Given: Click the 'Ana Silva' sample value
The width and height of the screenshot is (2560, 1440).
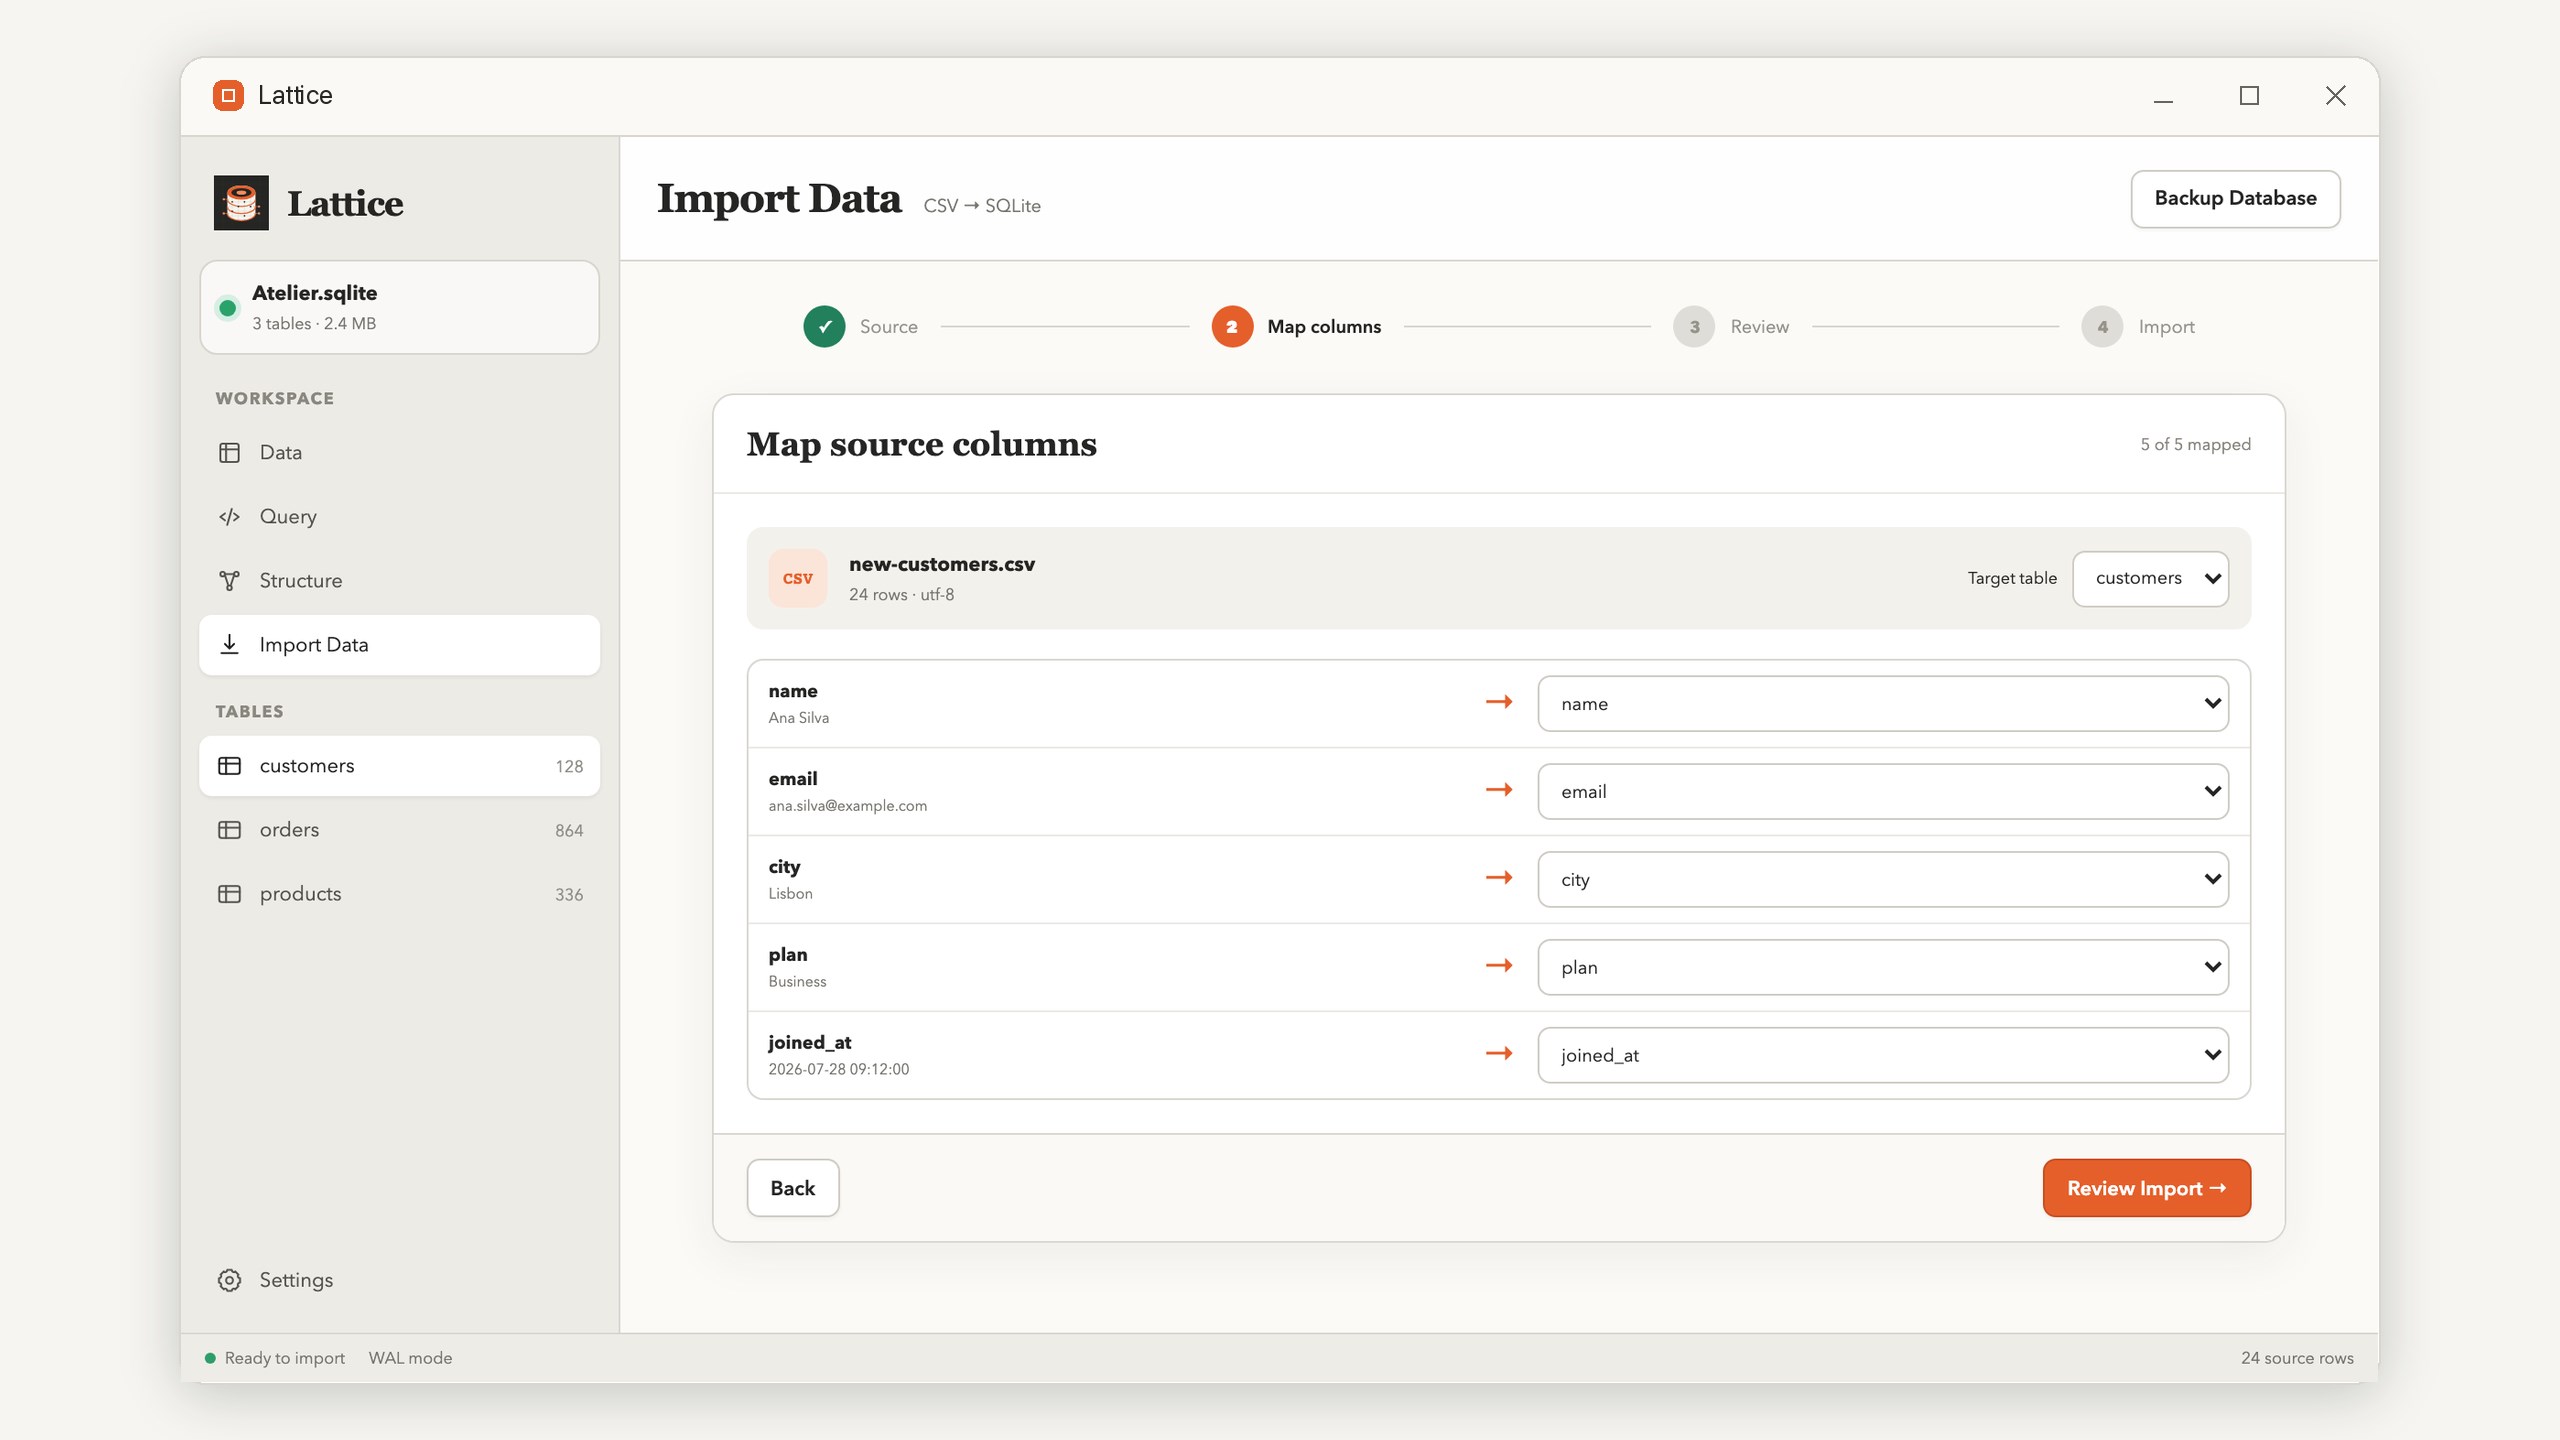Looking at the screenshot, I should [x=798, y=718].
